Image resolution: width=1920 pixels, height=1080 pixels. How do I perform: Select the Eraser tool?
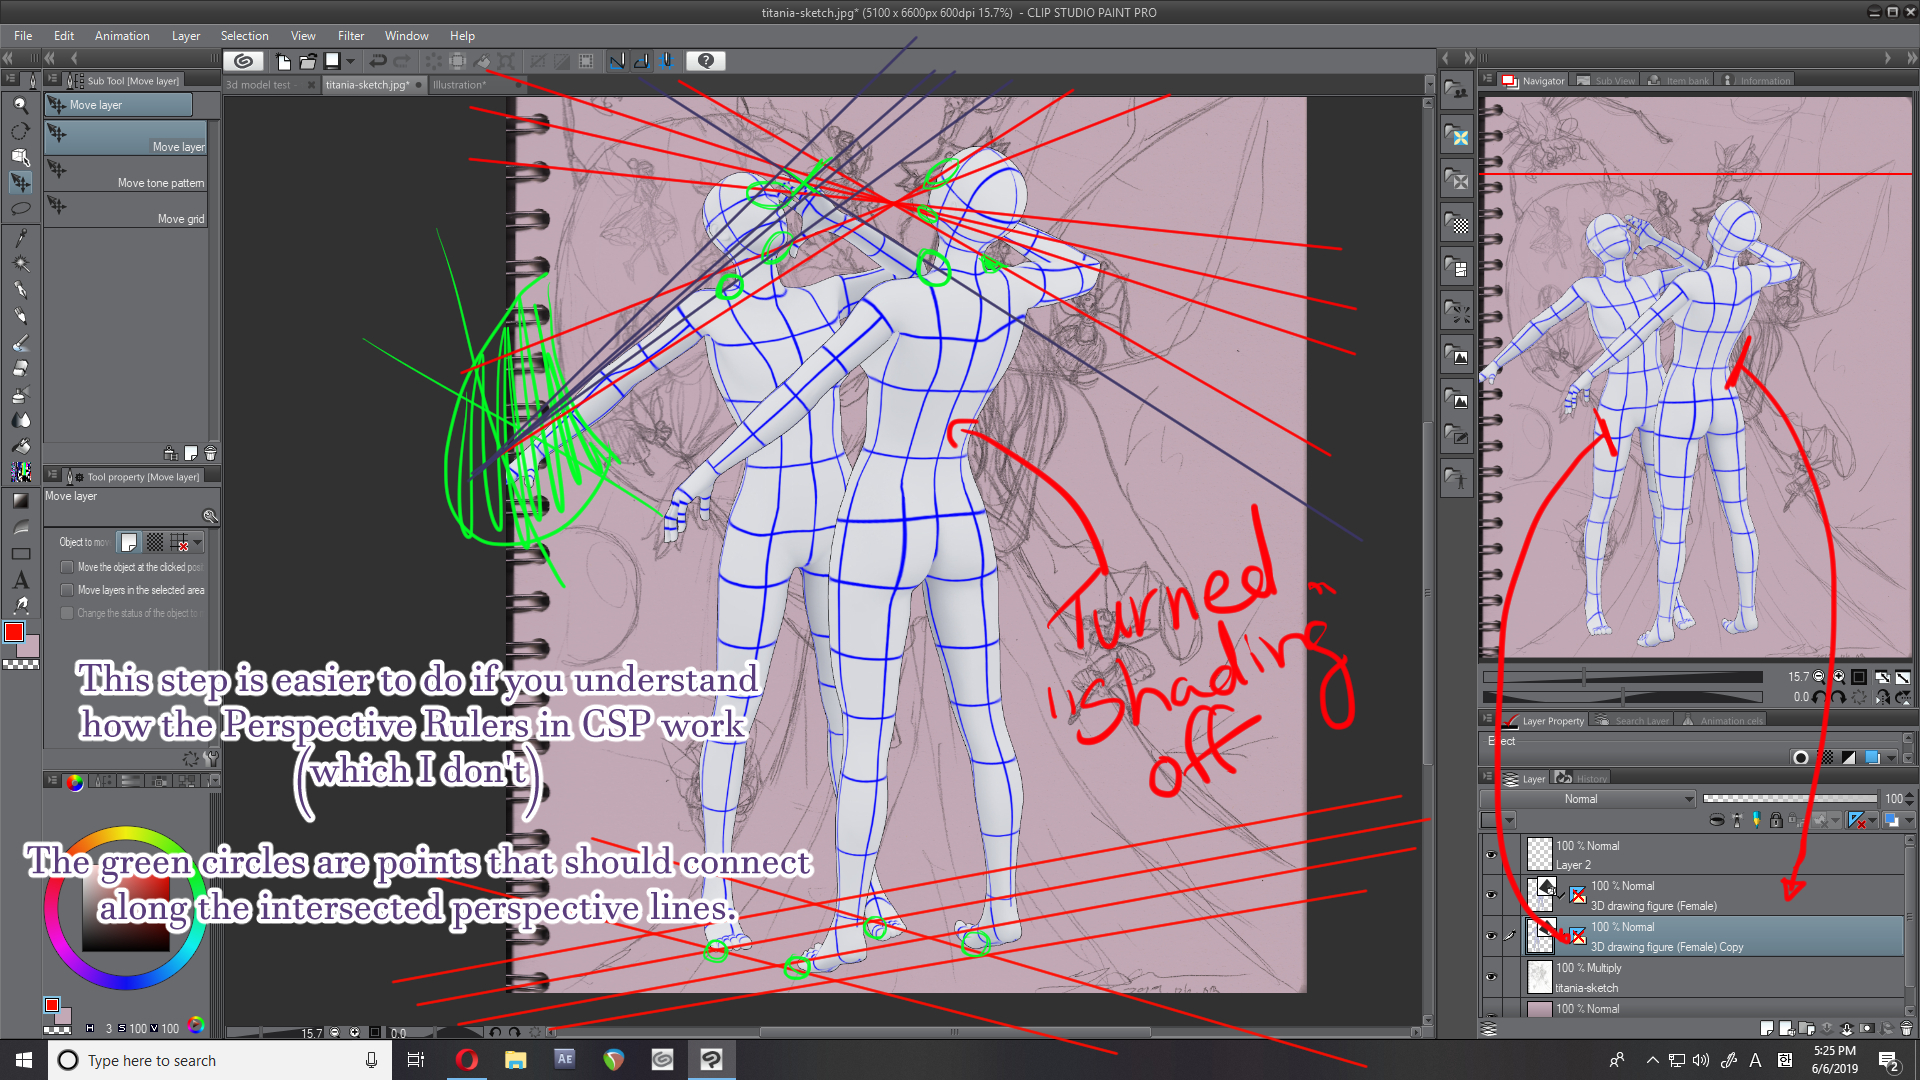(x=20, y=368)
